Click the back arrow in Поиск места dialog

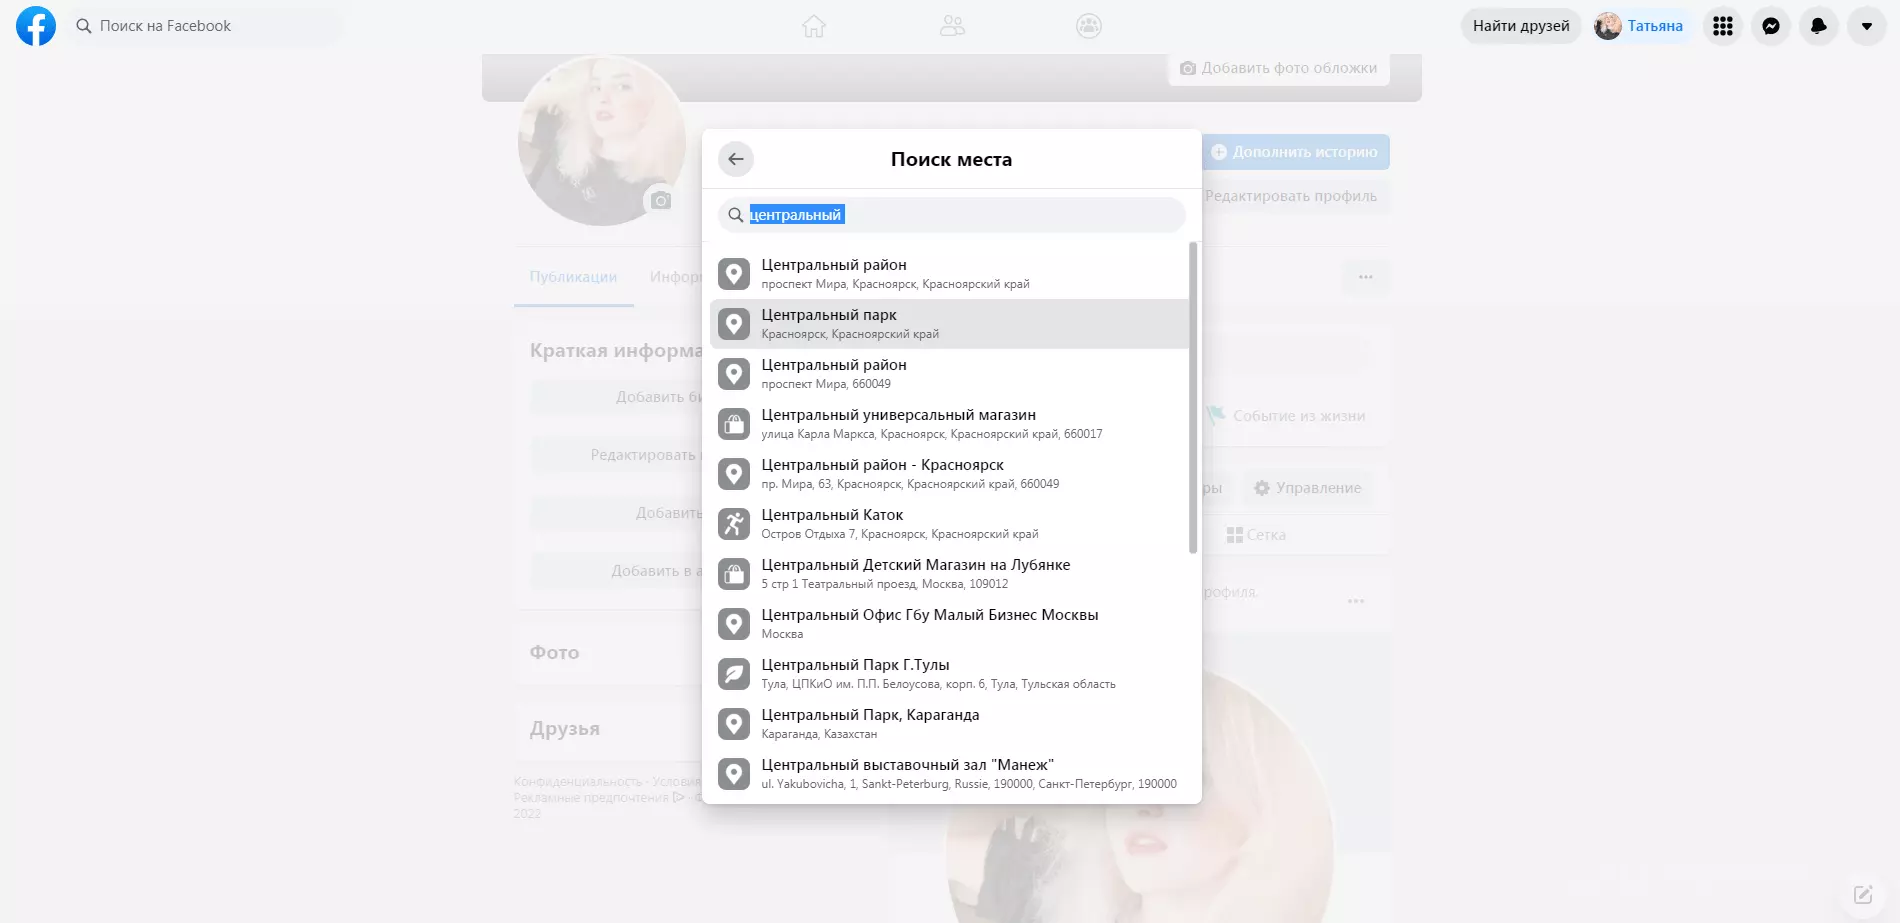tap(736, 159)
